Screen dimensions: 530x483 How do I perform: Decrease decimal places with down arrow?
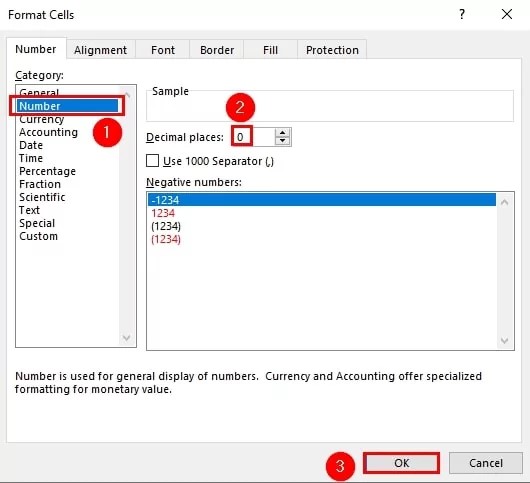pos(282,141)
